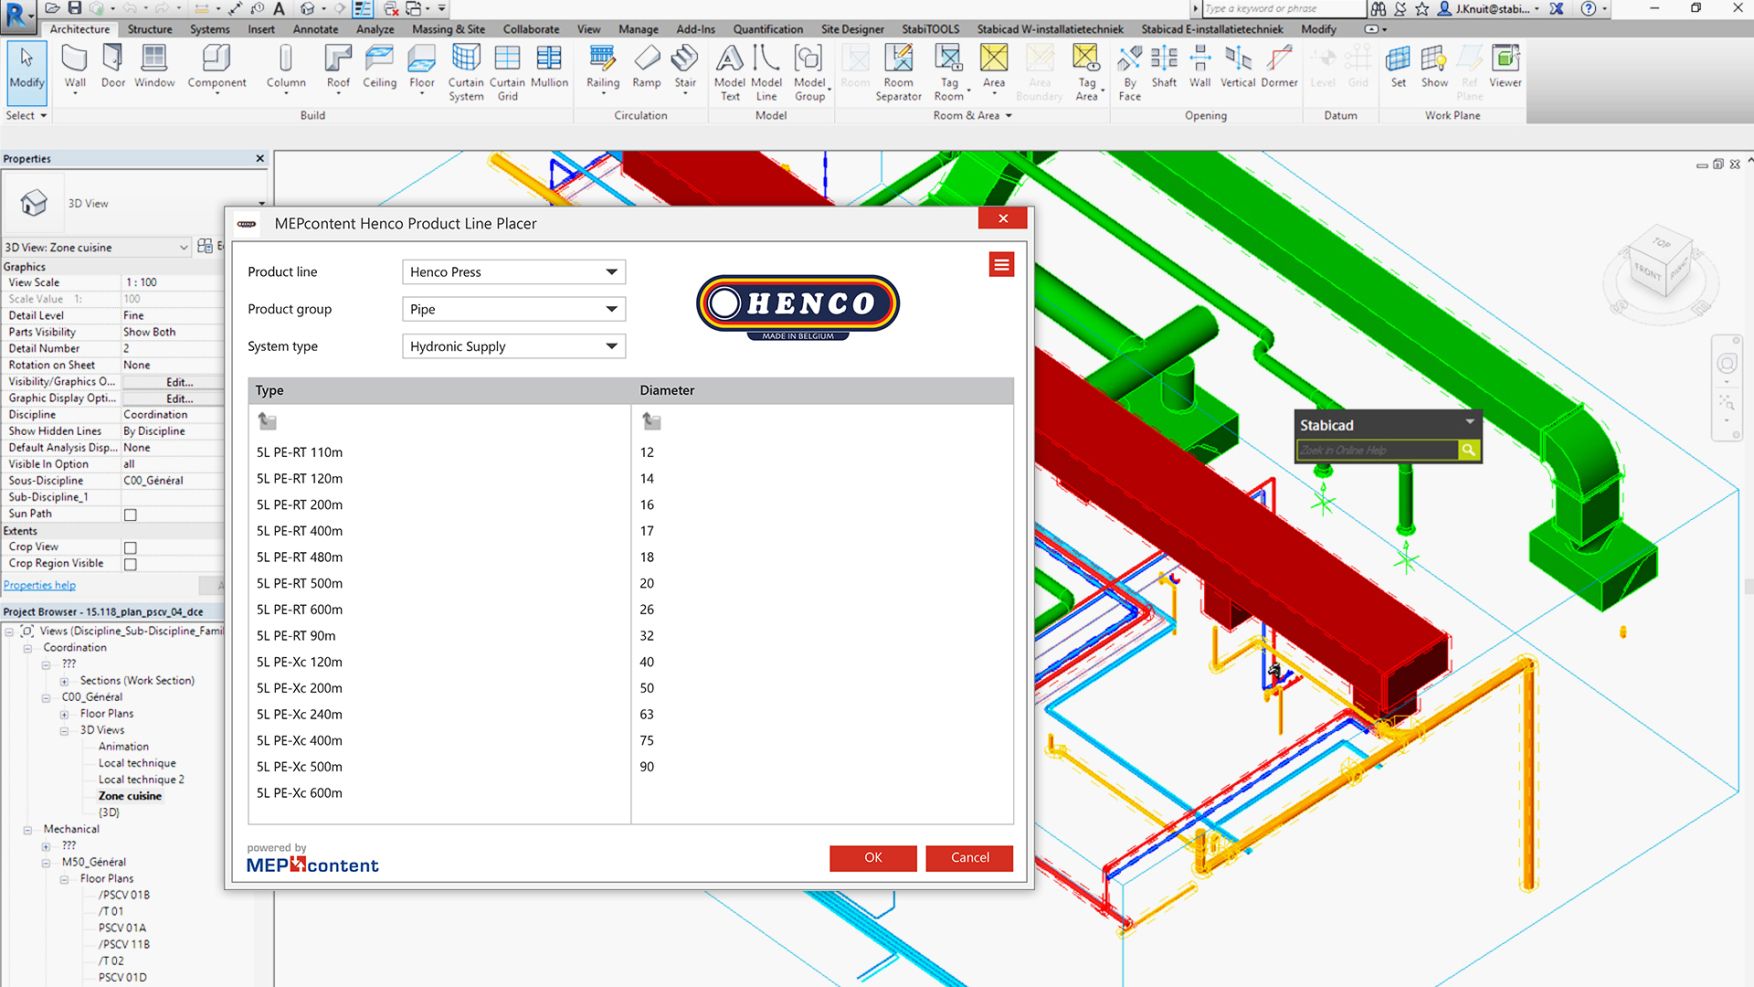Open the Annotate ribbon tab
Image resolution: width=1754 pixels, height=987 pixels.
click(x=316, y=29)
